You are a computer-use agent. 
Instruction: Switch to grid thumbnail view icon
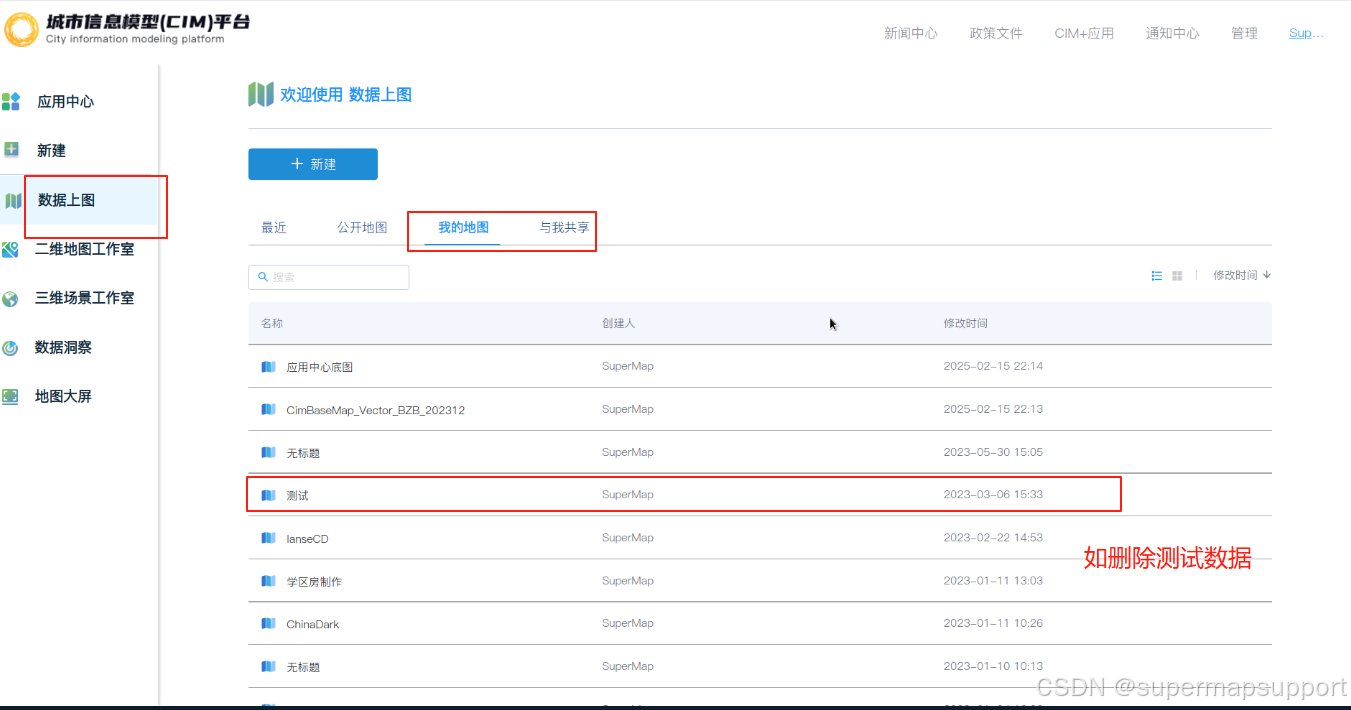[x=1177, y=276]
